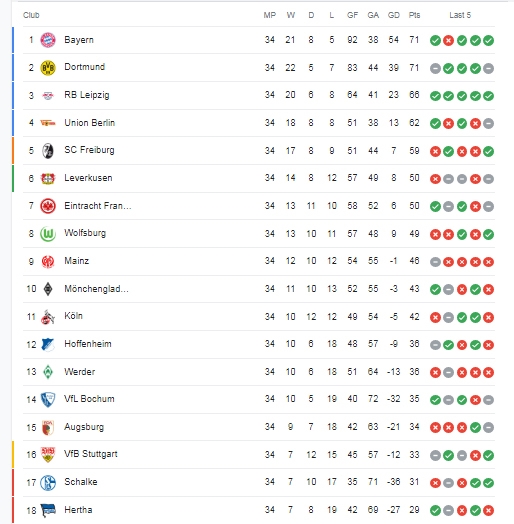Click the GD column header
Screen dimensions: 514x524
pos(393,15)
